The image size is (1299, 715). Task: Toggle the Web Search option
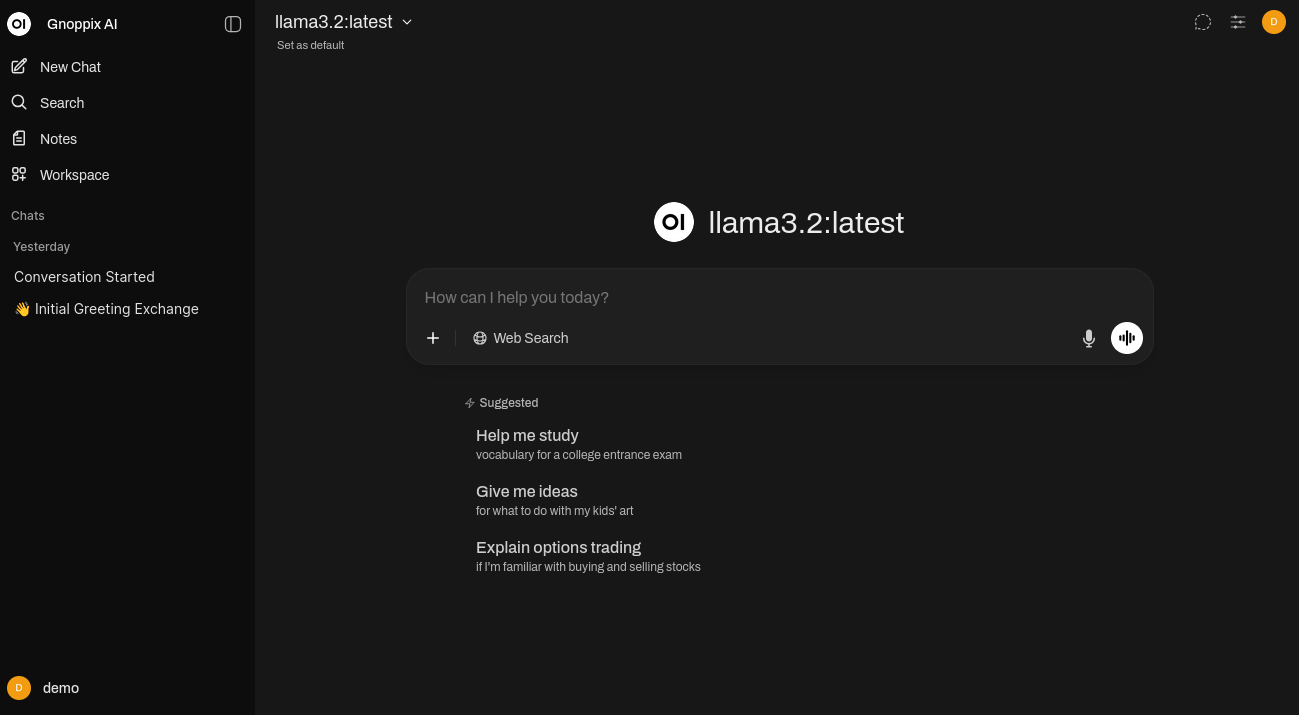coord(521,338)
